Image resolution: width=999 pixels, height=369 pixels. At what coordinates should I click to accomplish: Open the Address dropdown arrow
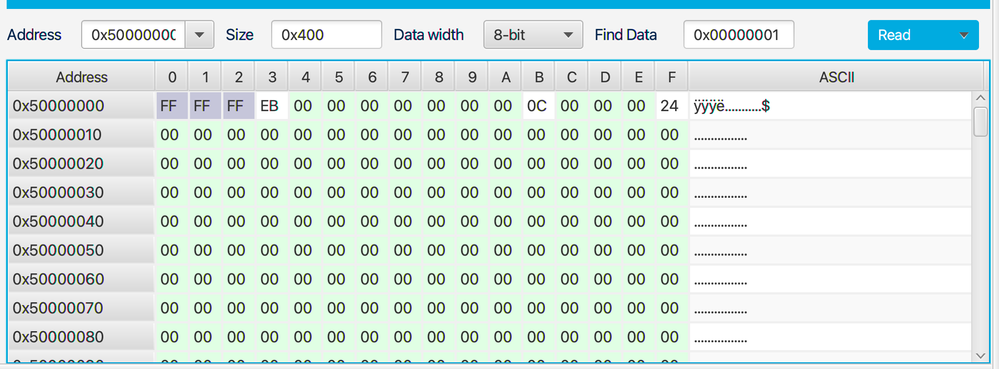199,35
